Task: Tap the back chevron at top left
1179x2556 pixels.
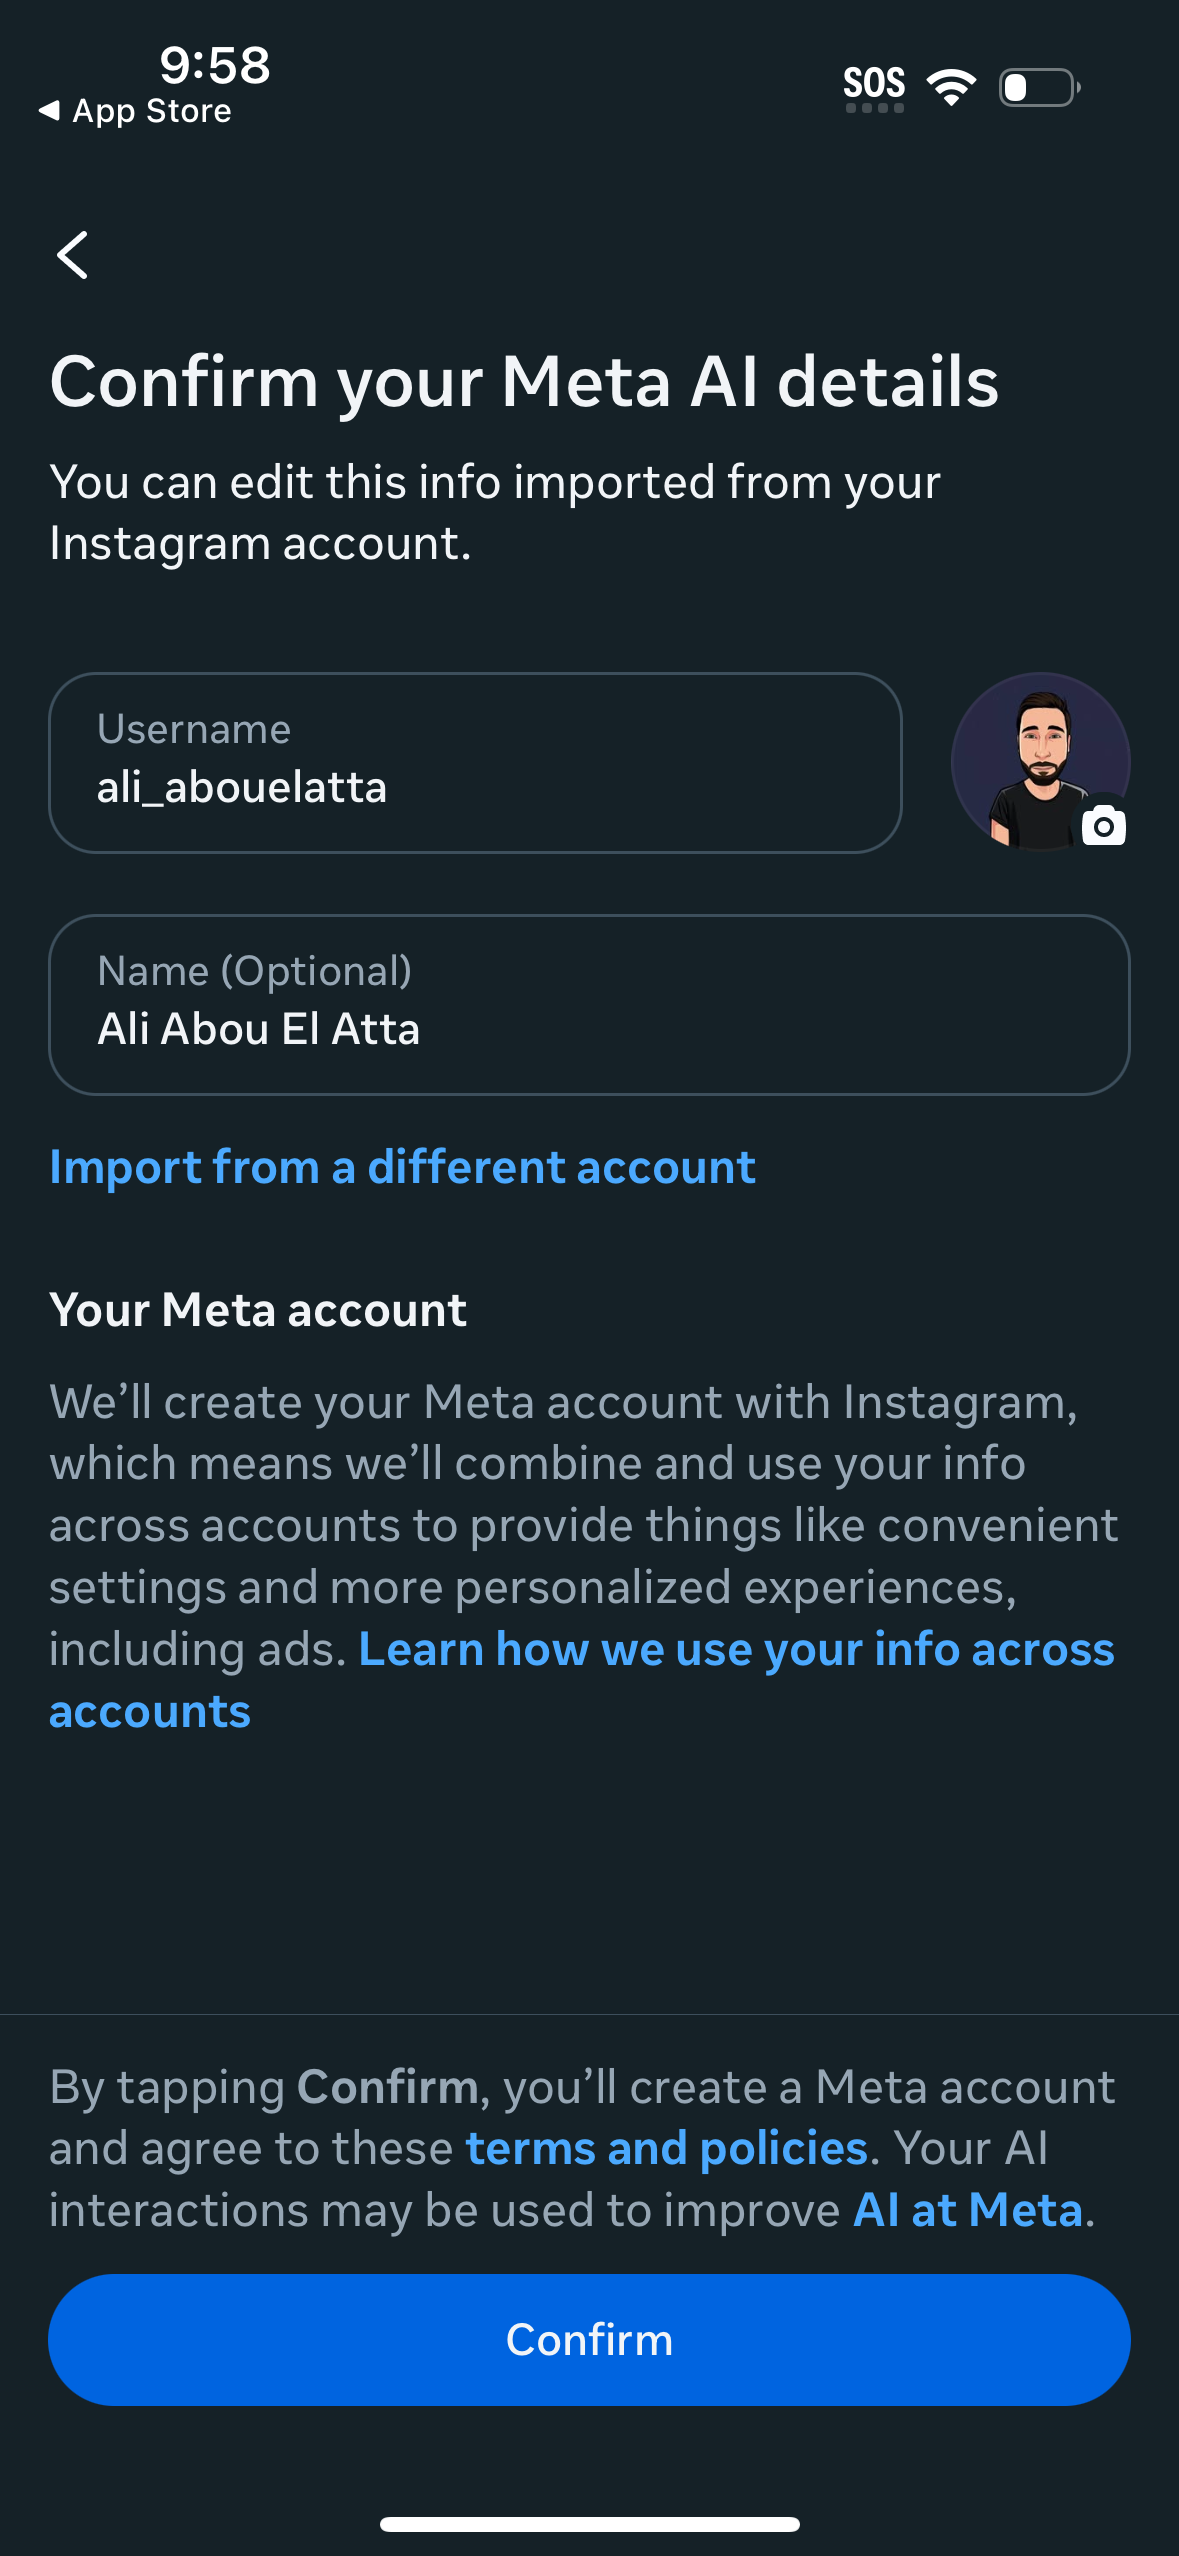Action: click(74, 256)
